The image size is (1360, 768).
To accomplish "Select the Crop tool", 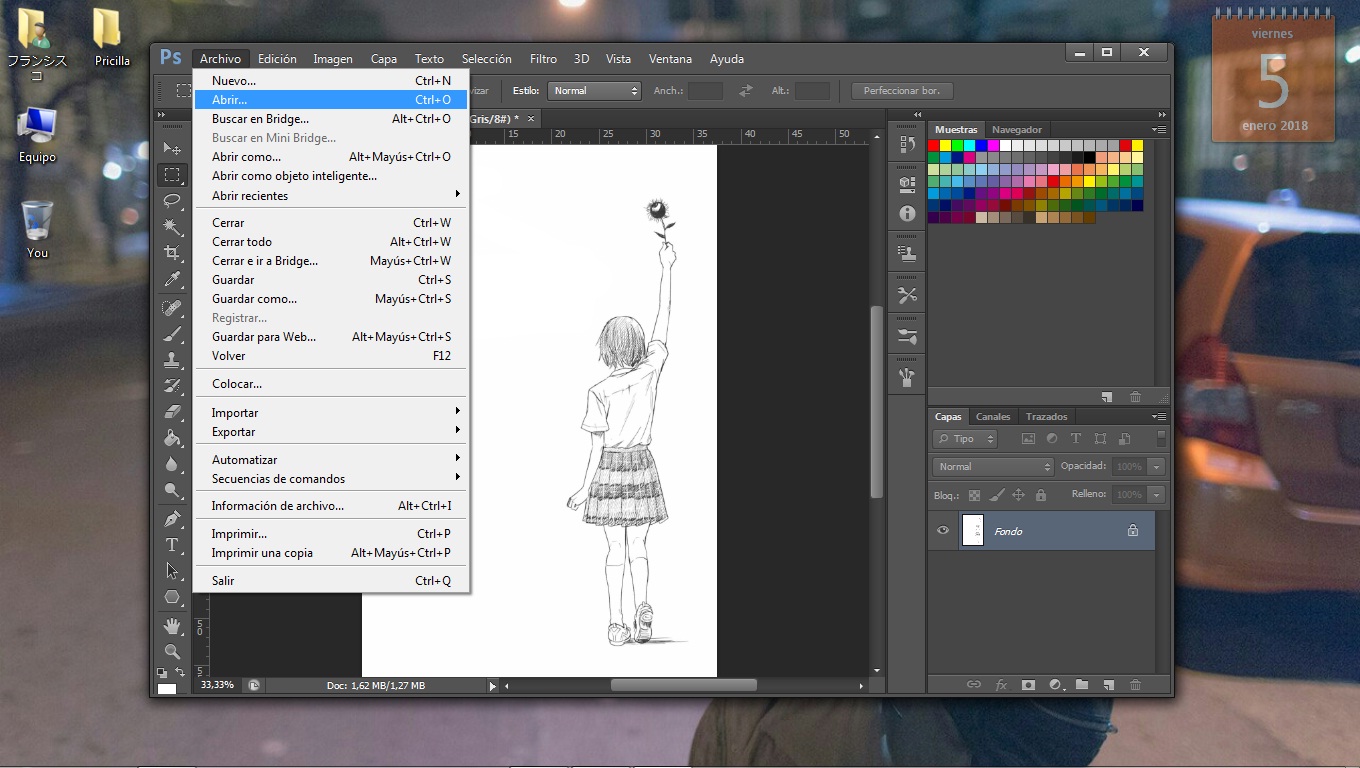I will [x=172, y=253].
